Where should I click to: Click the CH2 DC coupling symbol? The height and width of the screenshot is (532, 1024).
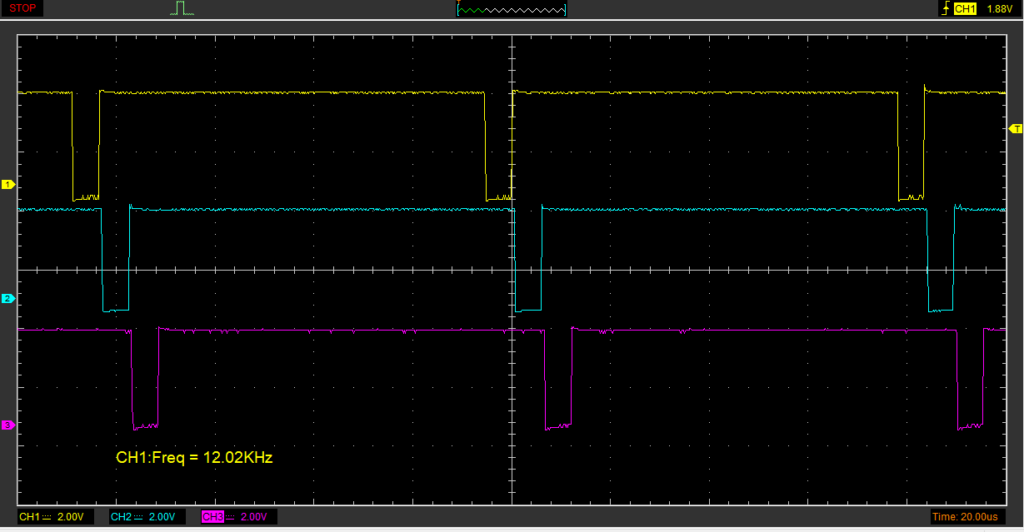(138, 517)
